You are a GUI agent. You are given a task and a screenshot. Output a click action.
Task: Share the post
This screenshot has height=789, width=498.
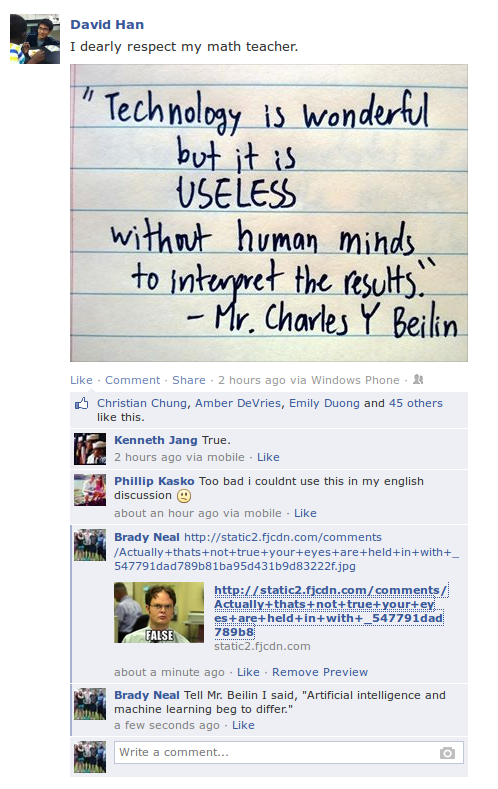(189, 380)
